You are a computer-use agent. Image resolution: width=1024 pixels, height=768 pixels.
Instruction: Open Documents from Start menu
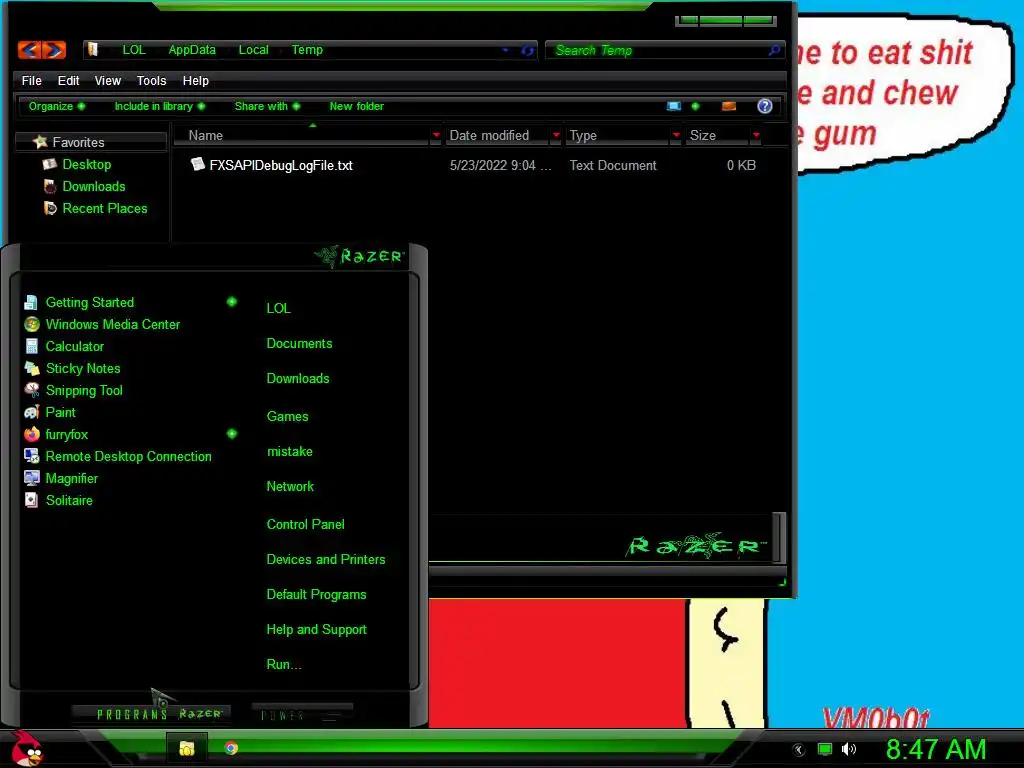click(x=299, y=344)
